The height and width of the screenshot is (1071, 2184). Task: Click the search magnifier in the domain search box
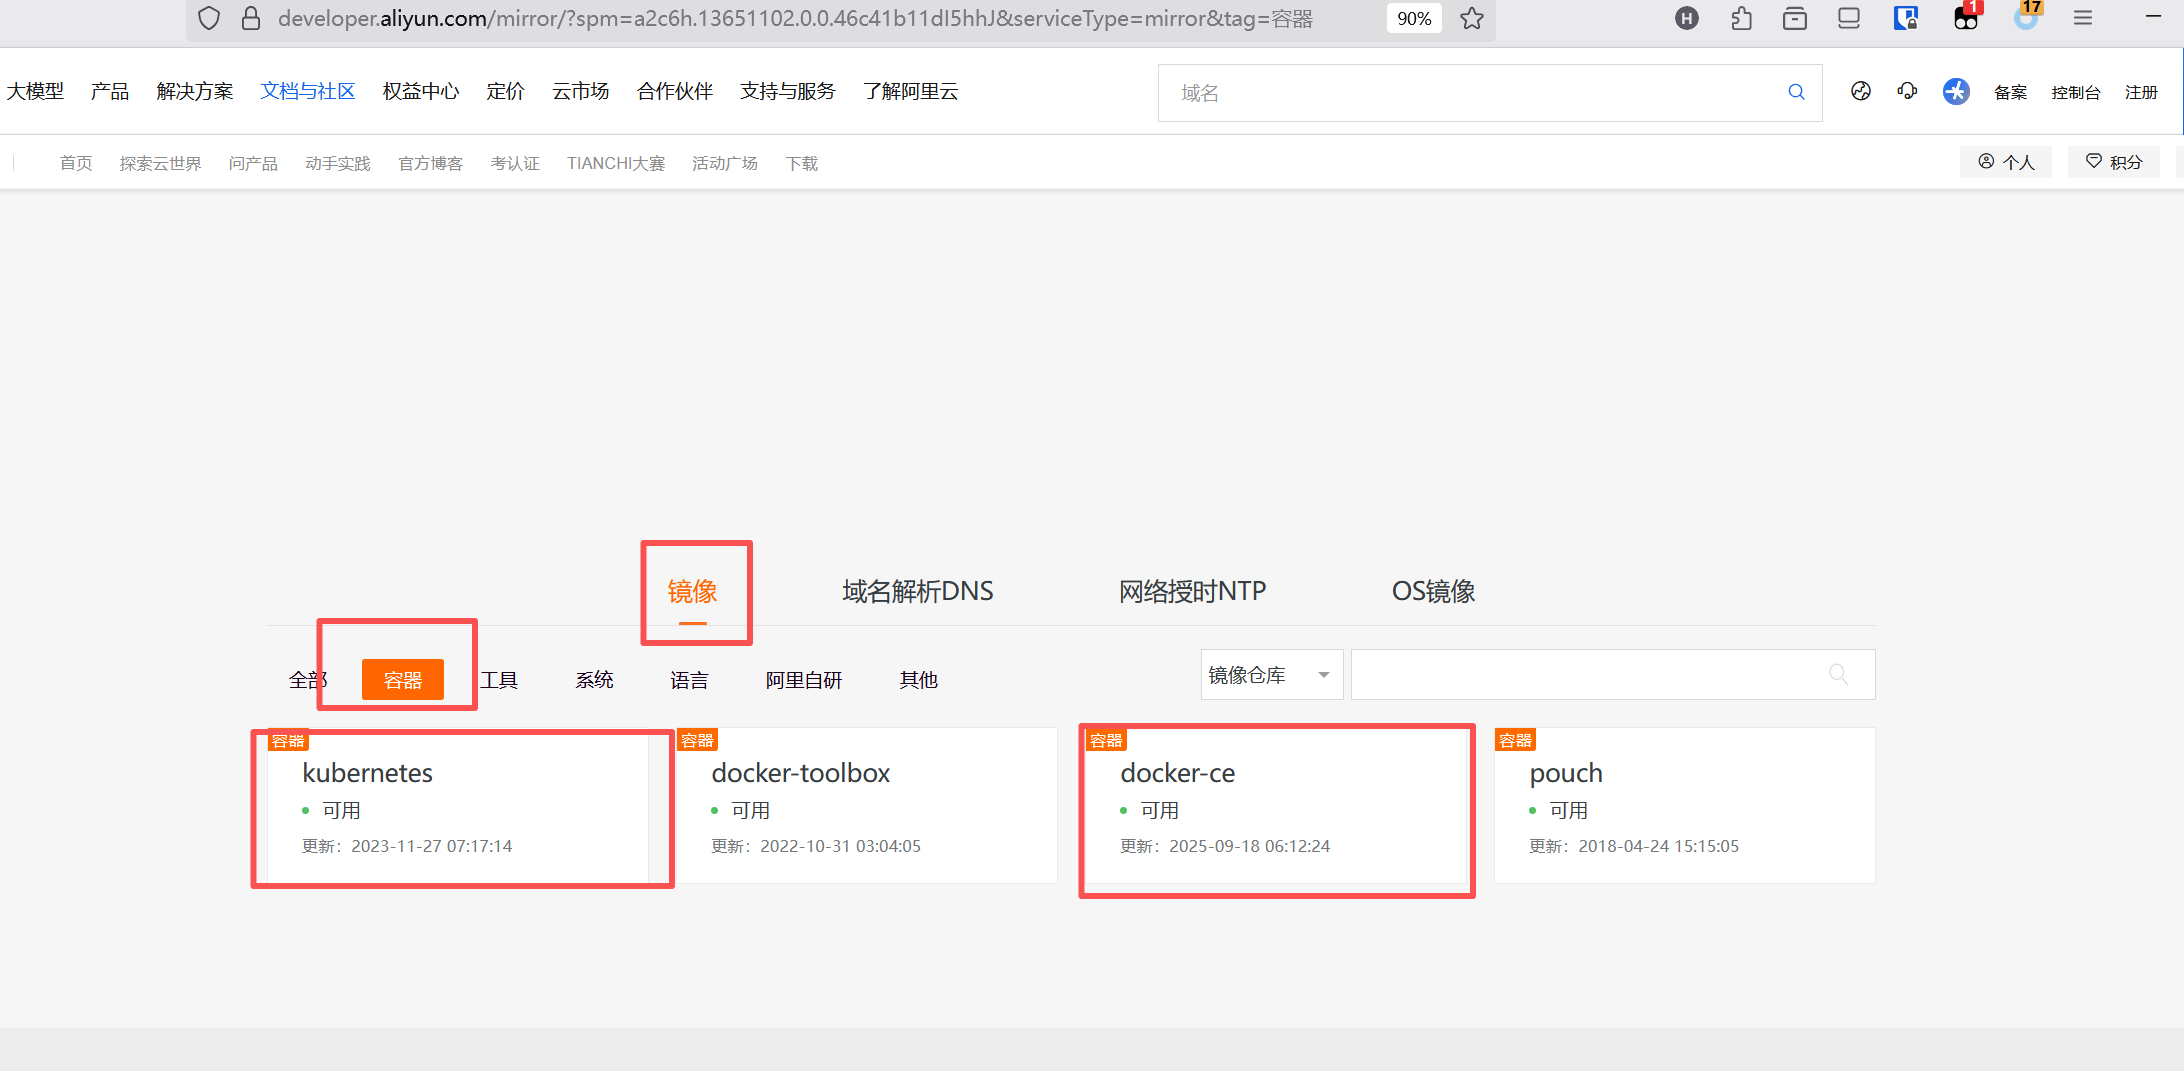[1796, 92]
